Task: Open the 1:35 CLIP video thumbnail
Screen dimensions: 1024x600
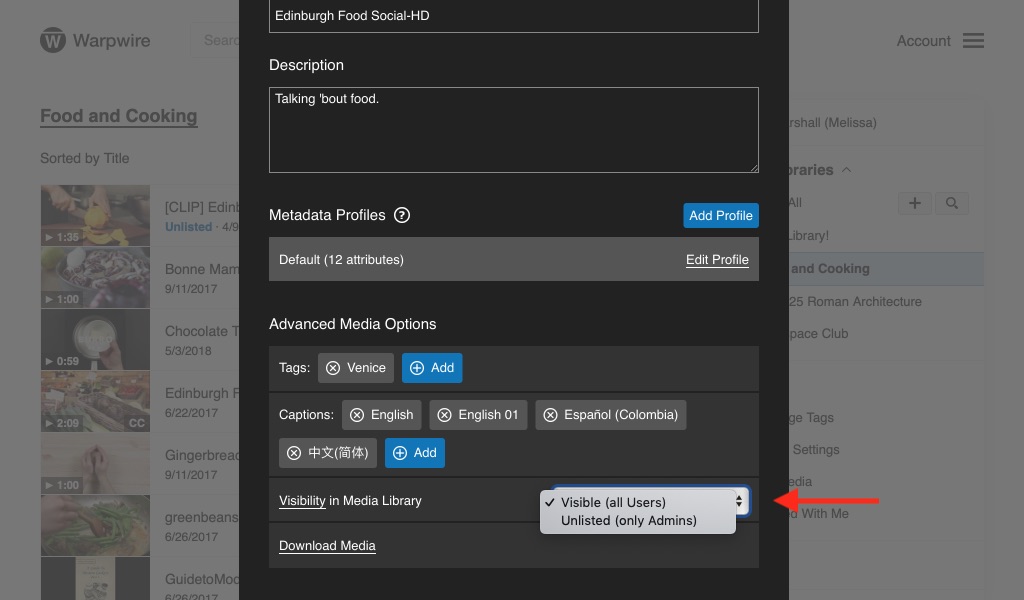Action: point(95,215)
